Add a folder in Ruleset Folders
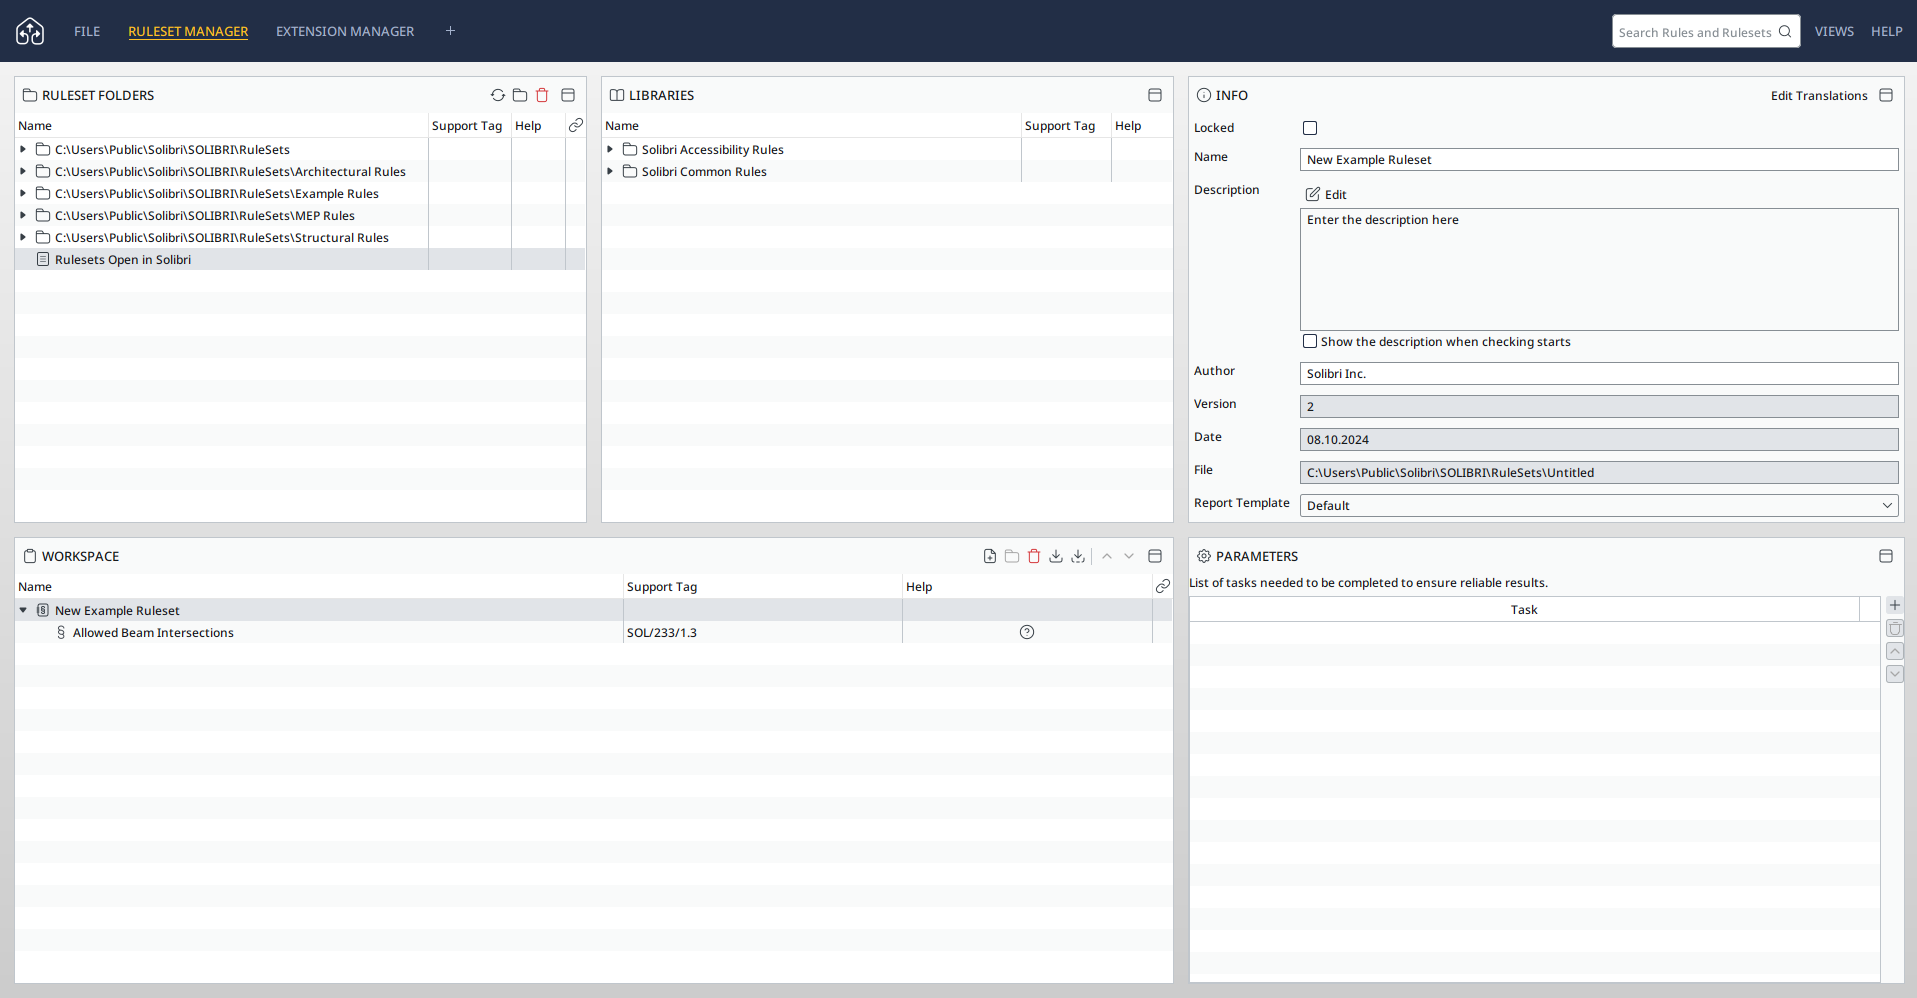This screenshot has width=1917, height=998. click(520, 95)
